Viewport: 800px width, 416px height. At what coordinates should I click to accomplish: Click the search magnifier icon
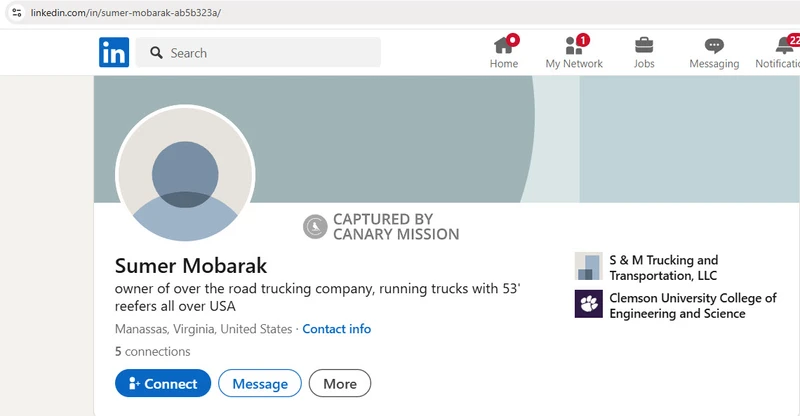pyautogui.click(x=157, y=53)
